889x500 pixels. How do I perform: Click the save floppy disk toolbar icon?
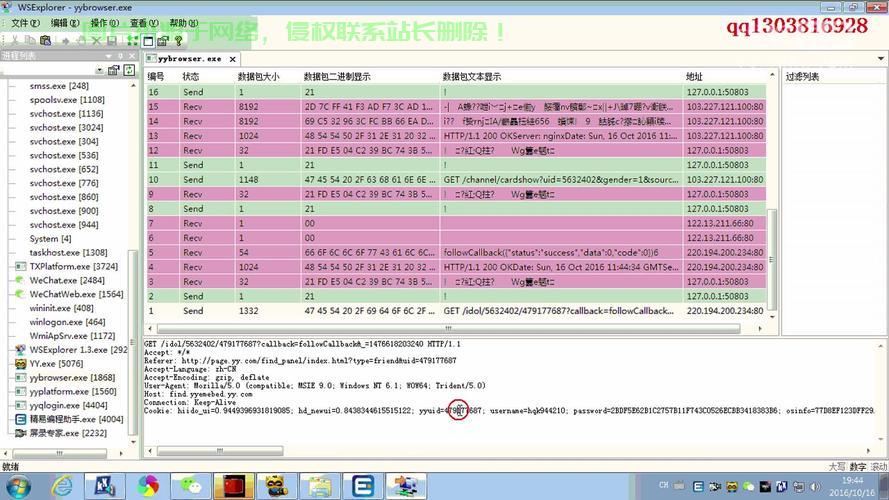point(112,41)
